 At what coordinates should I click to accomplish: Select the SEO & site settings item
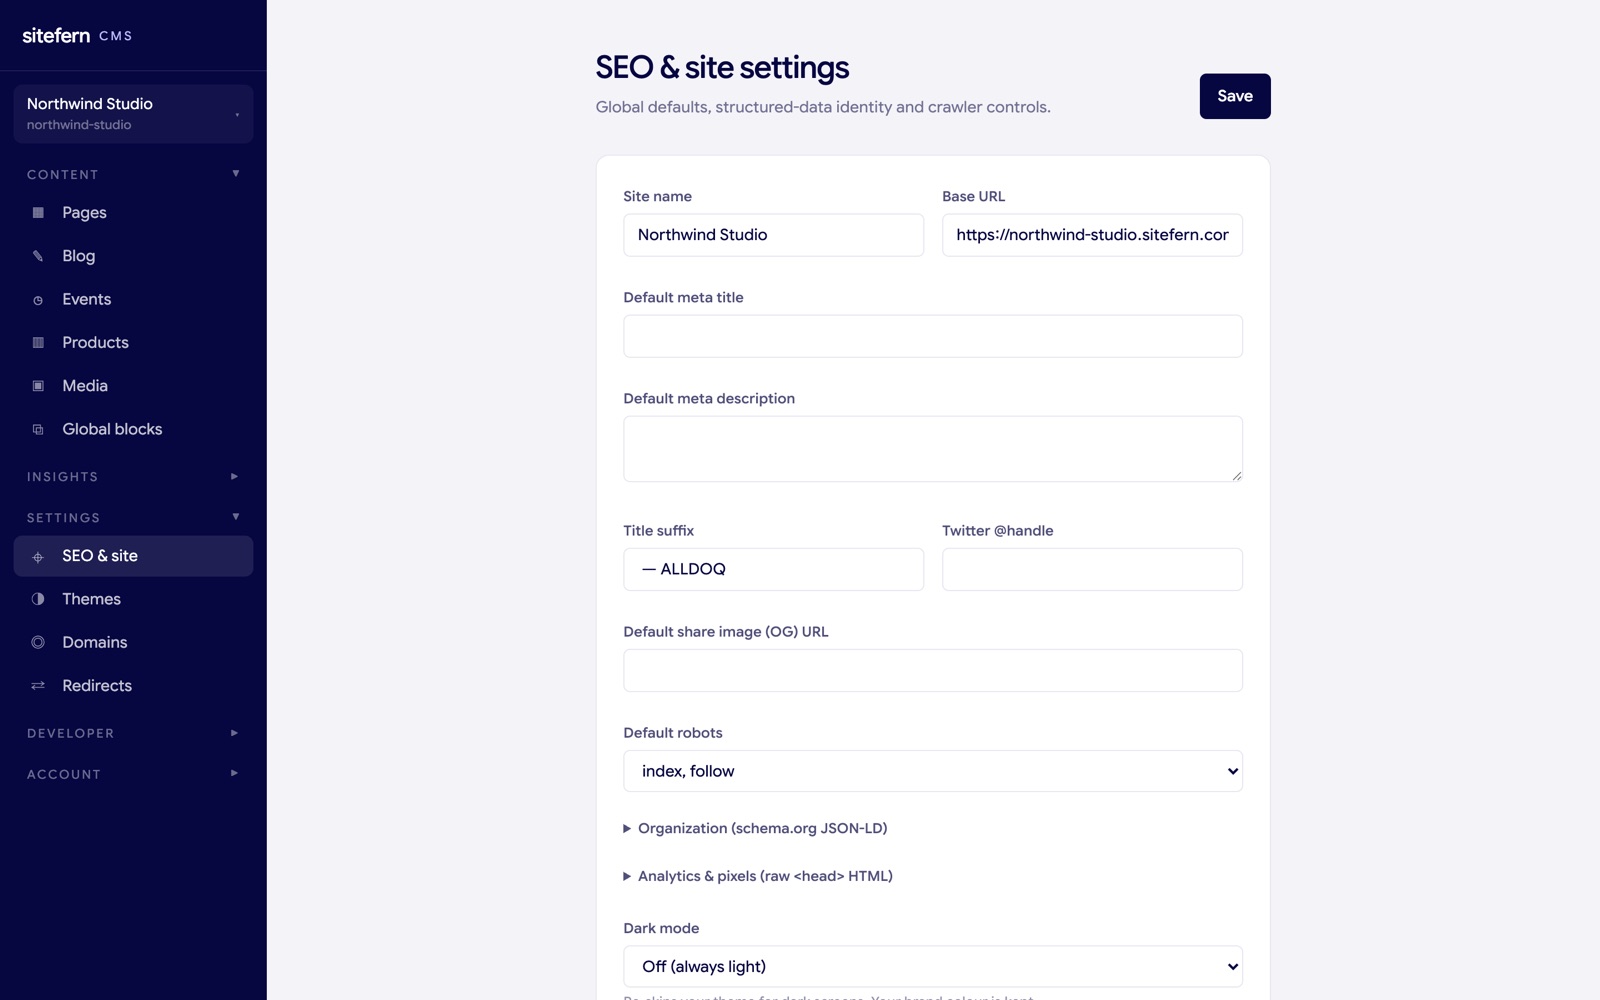click(x=133, y=556)
